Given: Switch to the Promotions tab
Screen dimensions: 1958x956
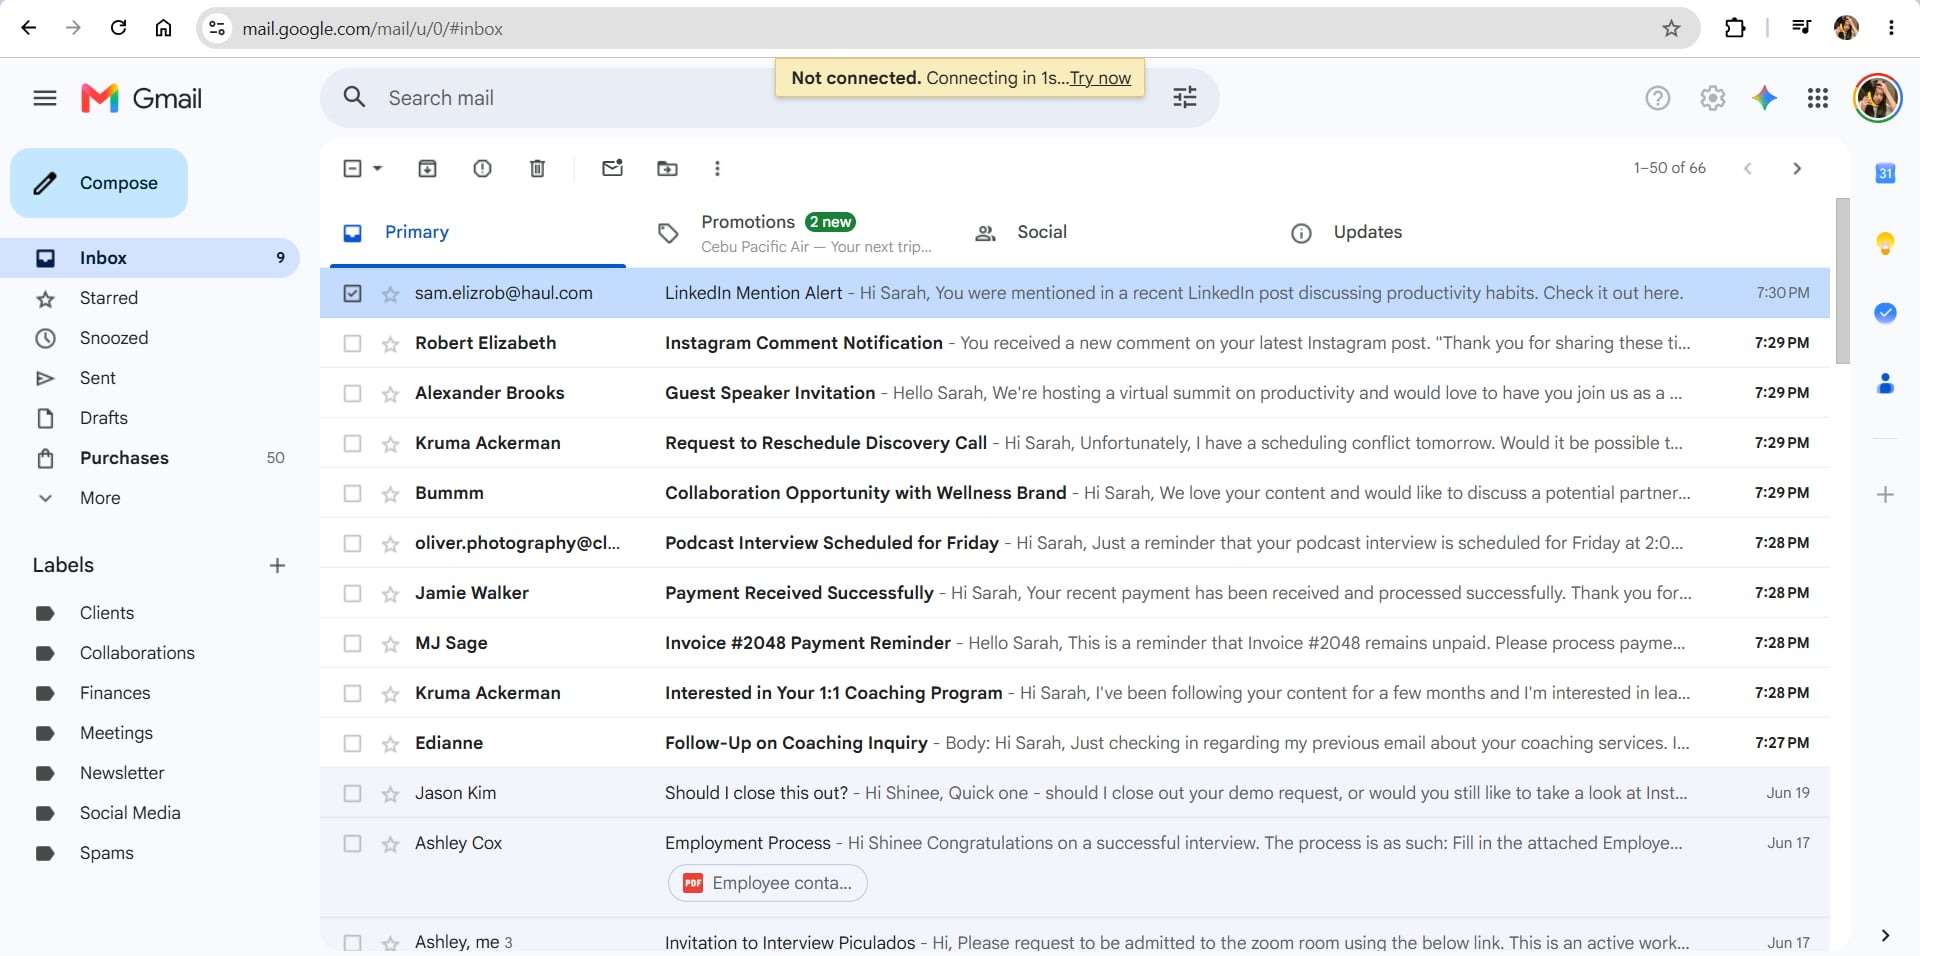Looking at the screenshot, I should [795, 233].
